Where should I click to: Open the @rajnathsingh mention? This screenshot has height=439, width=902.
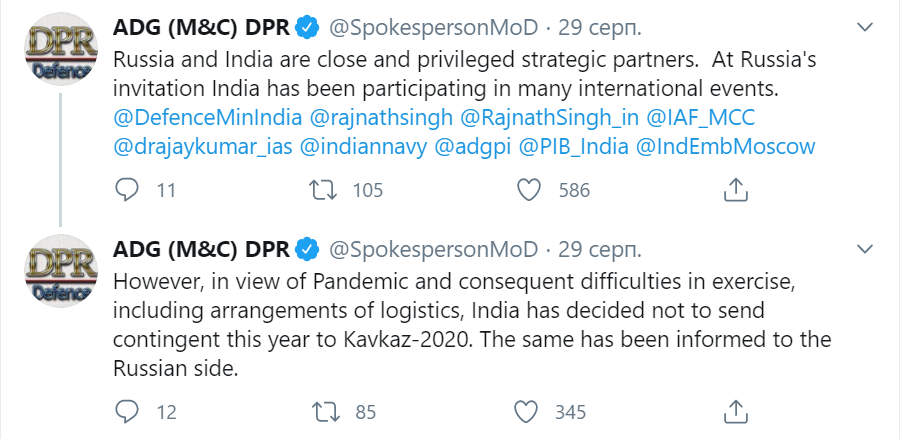pyautogui.click(x=381, y=117)
